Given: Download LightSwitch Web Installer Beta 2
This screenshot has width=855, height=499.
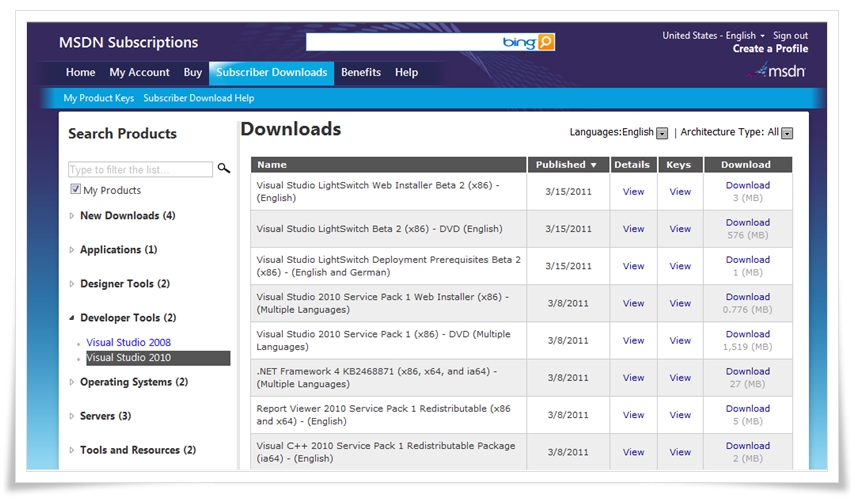Looking at the screenshot, I should point(748,185).
